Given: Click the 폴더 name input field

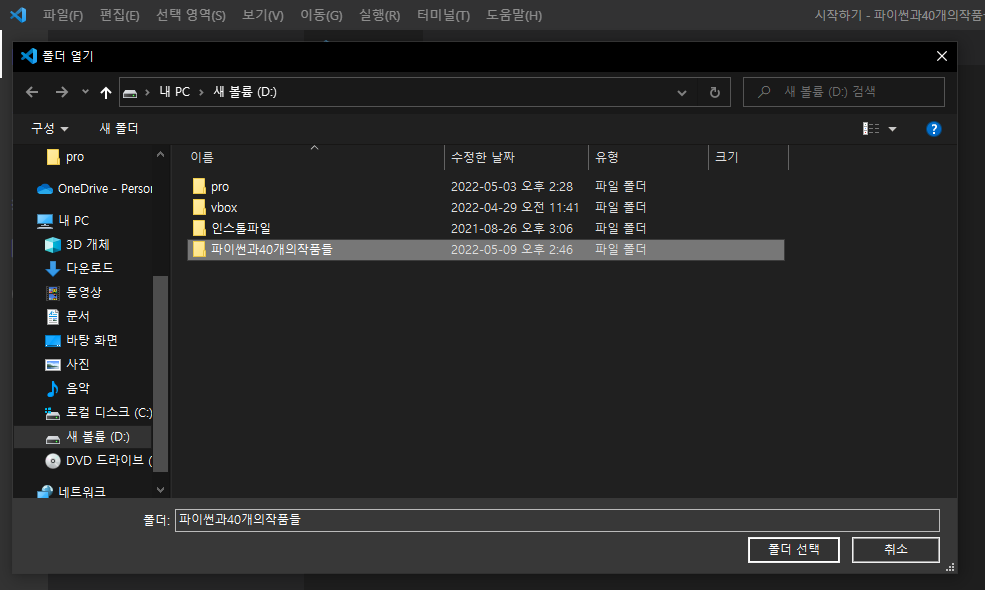Looking at the screenshot, I should [x=557, y=520].
